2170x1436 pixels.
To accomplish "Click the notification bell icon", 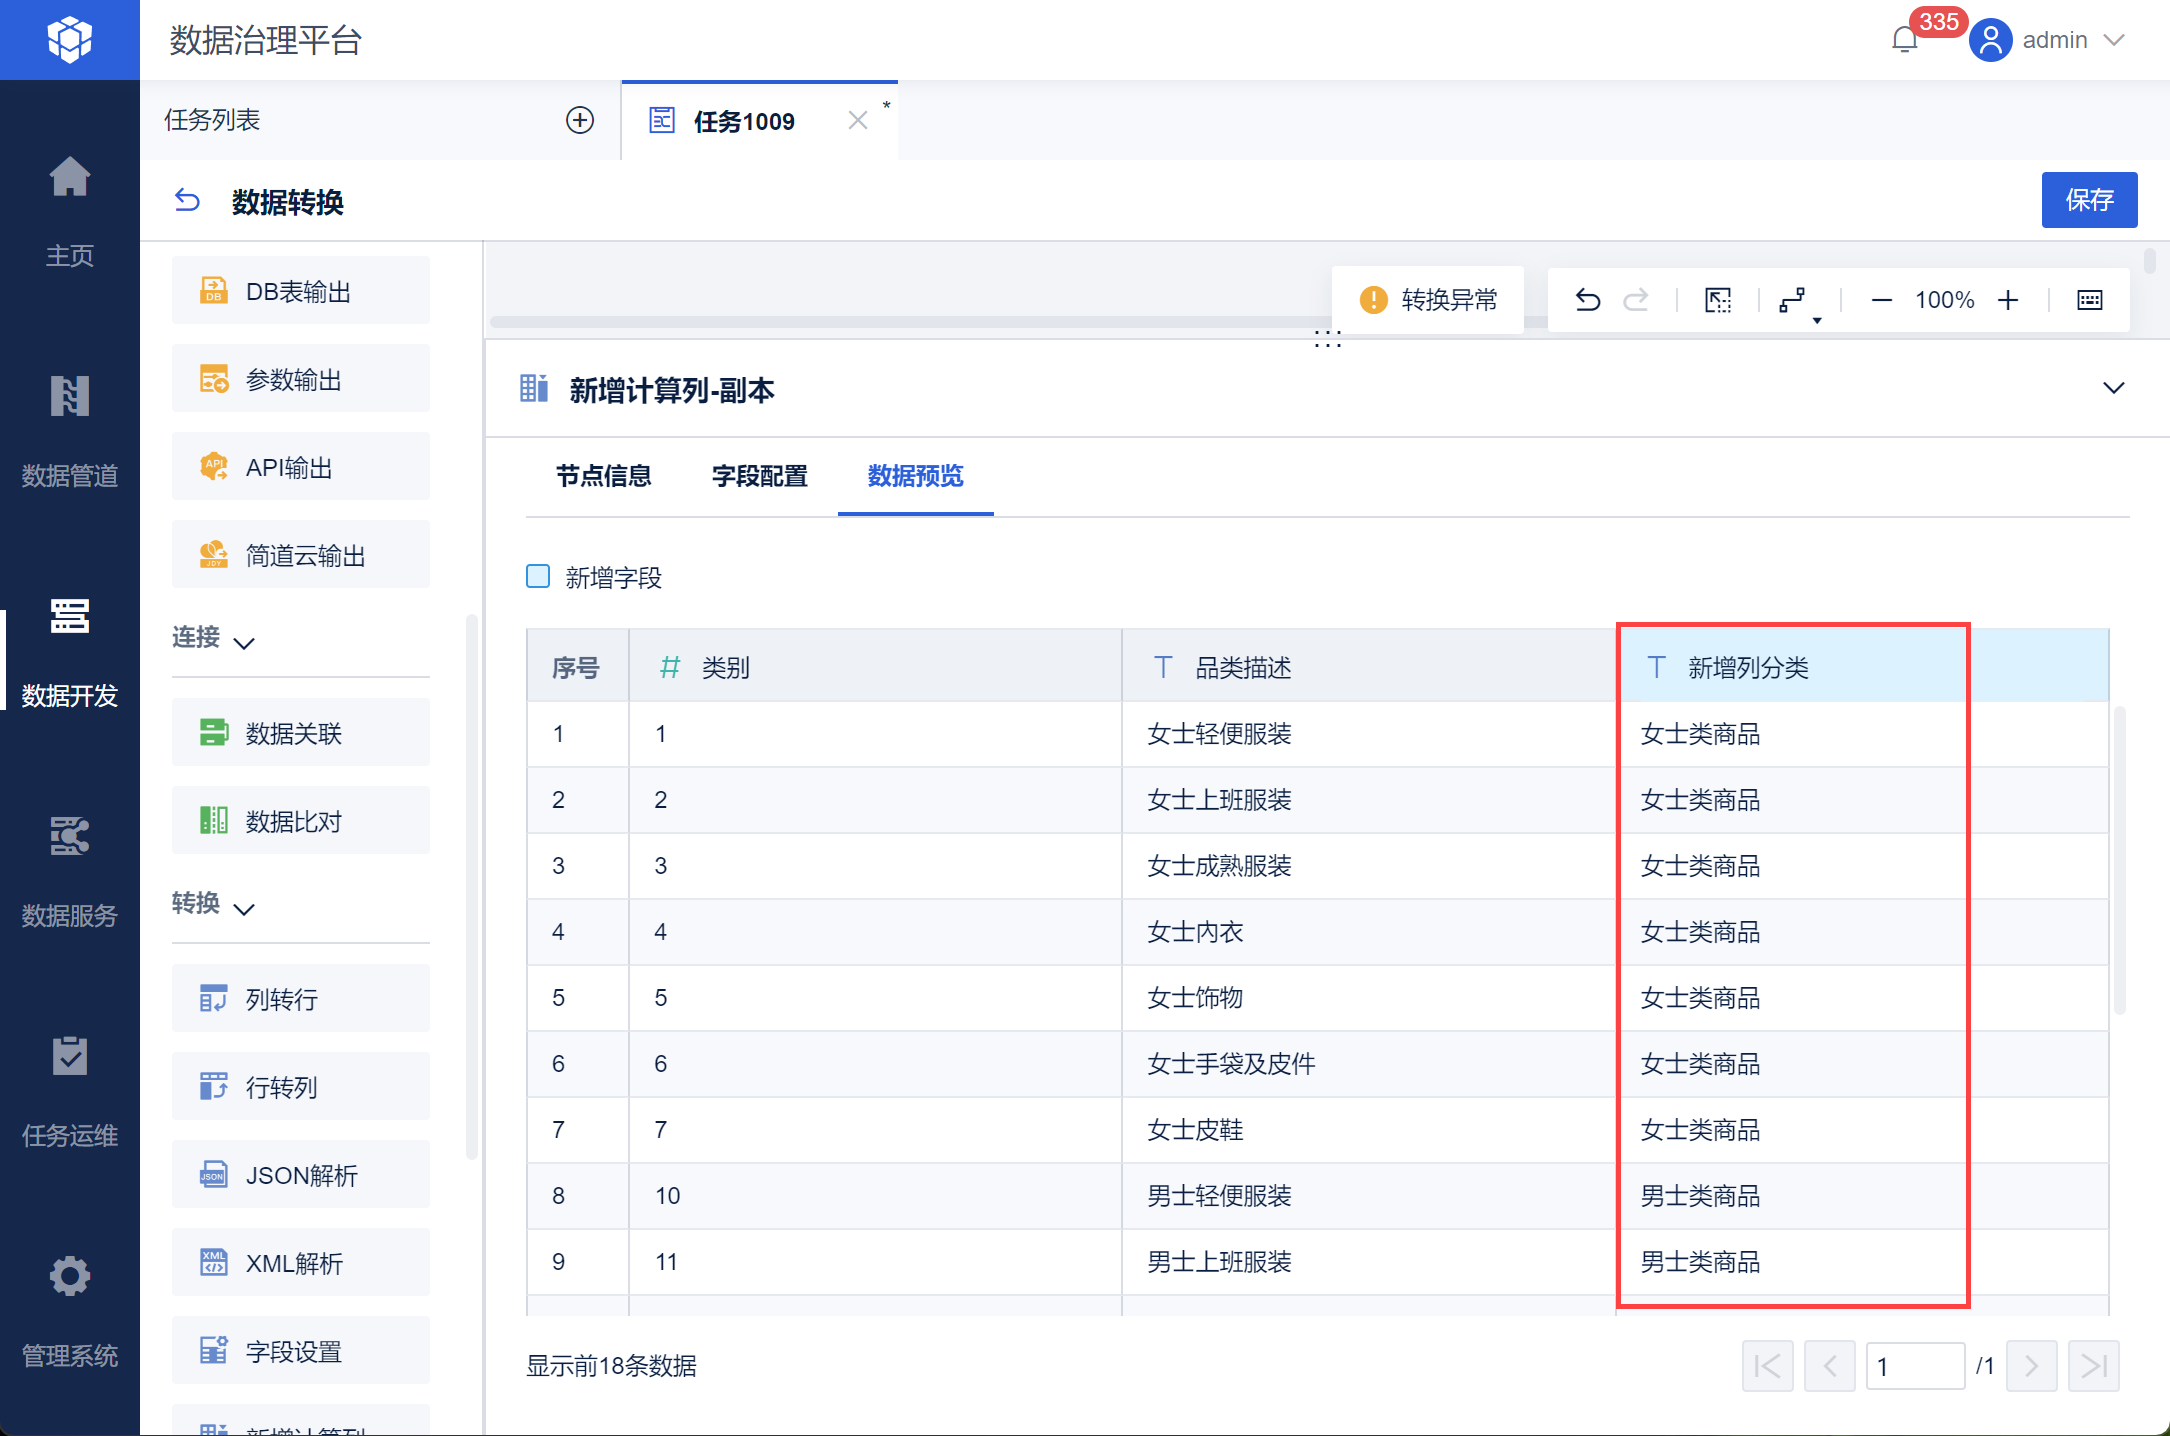I will point(1904,40).
